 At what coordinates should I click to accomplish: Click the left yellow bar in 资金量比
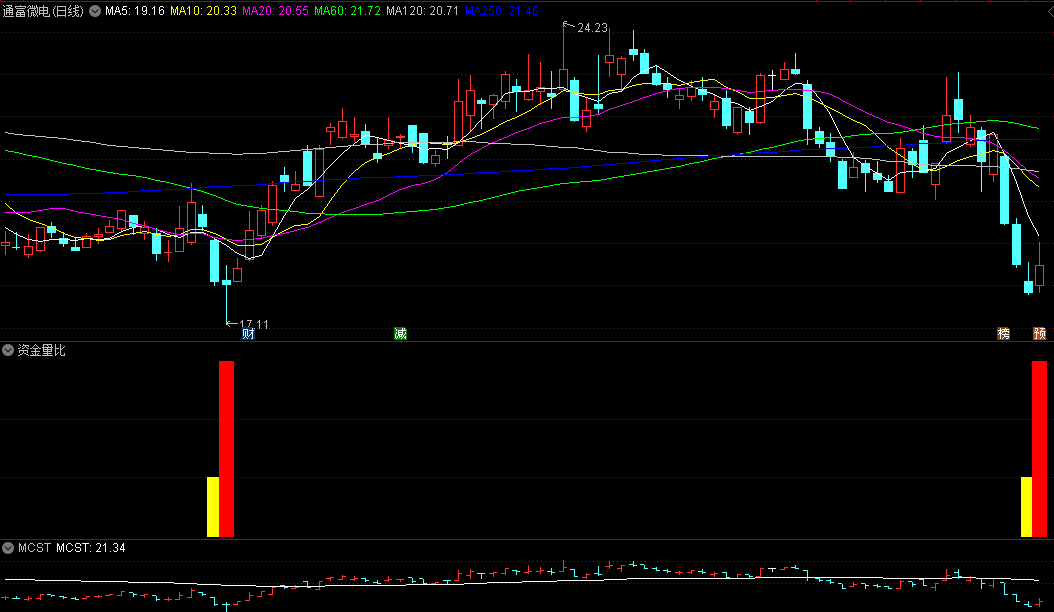click(x=212, y=506)
